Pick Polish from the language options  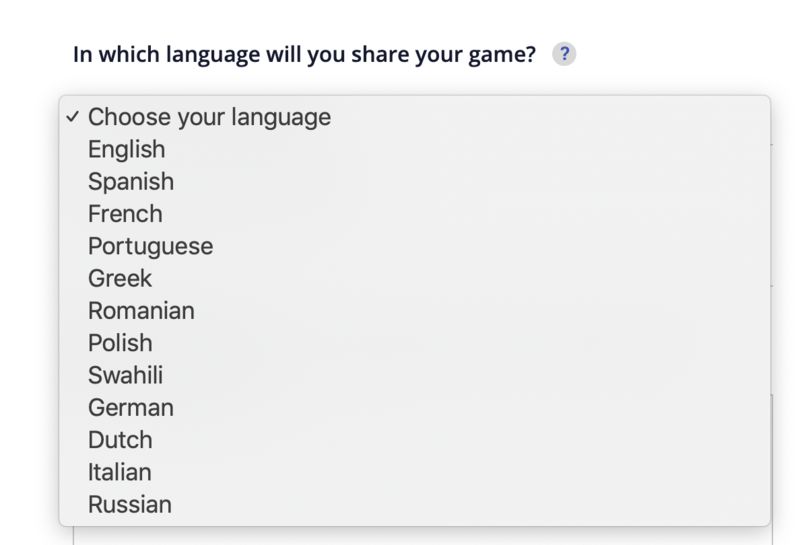point(120,343)
